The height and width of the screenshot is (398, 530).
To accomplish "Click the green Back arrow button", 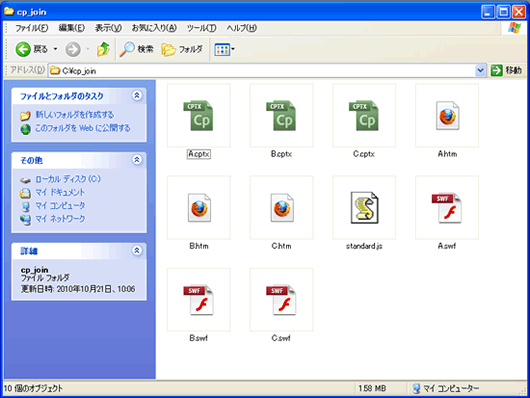I will 23,49.
